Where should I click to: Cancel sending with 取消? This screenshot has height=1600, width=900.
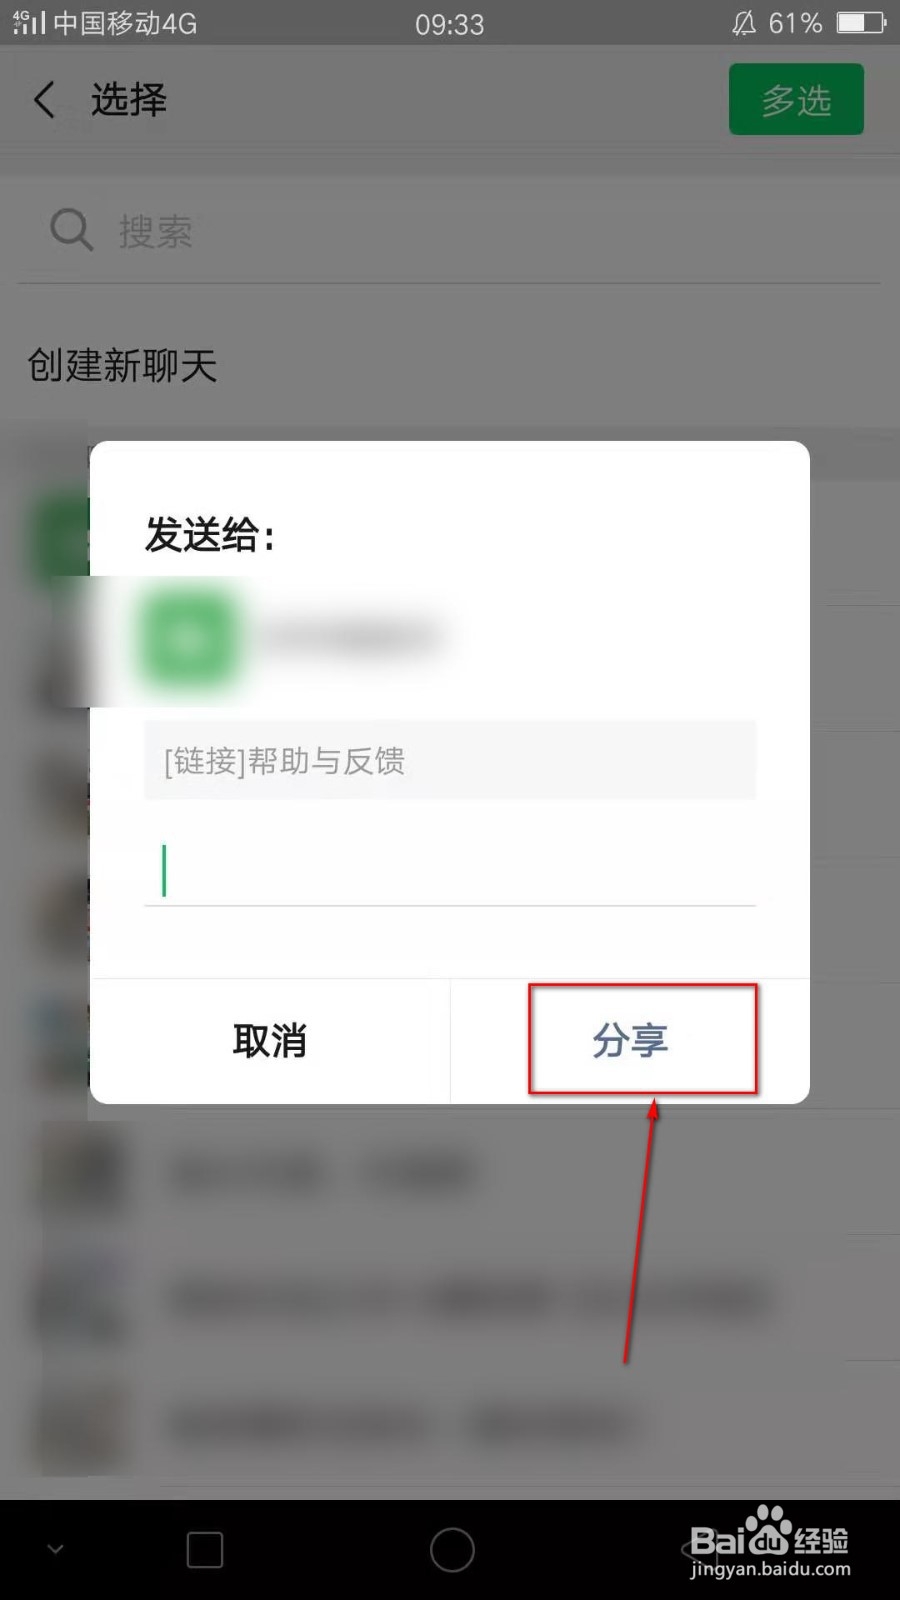click(270, 1041)
